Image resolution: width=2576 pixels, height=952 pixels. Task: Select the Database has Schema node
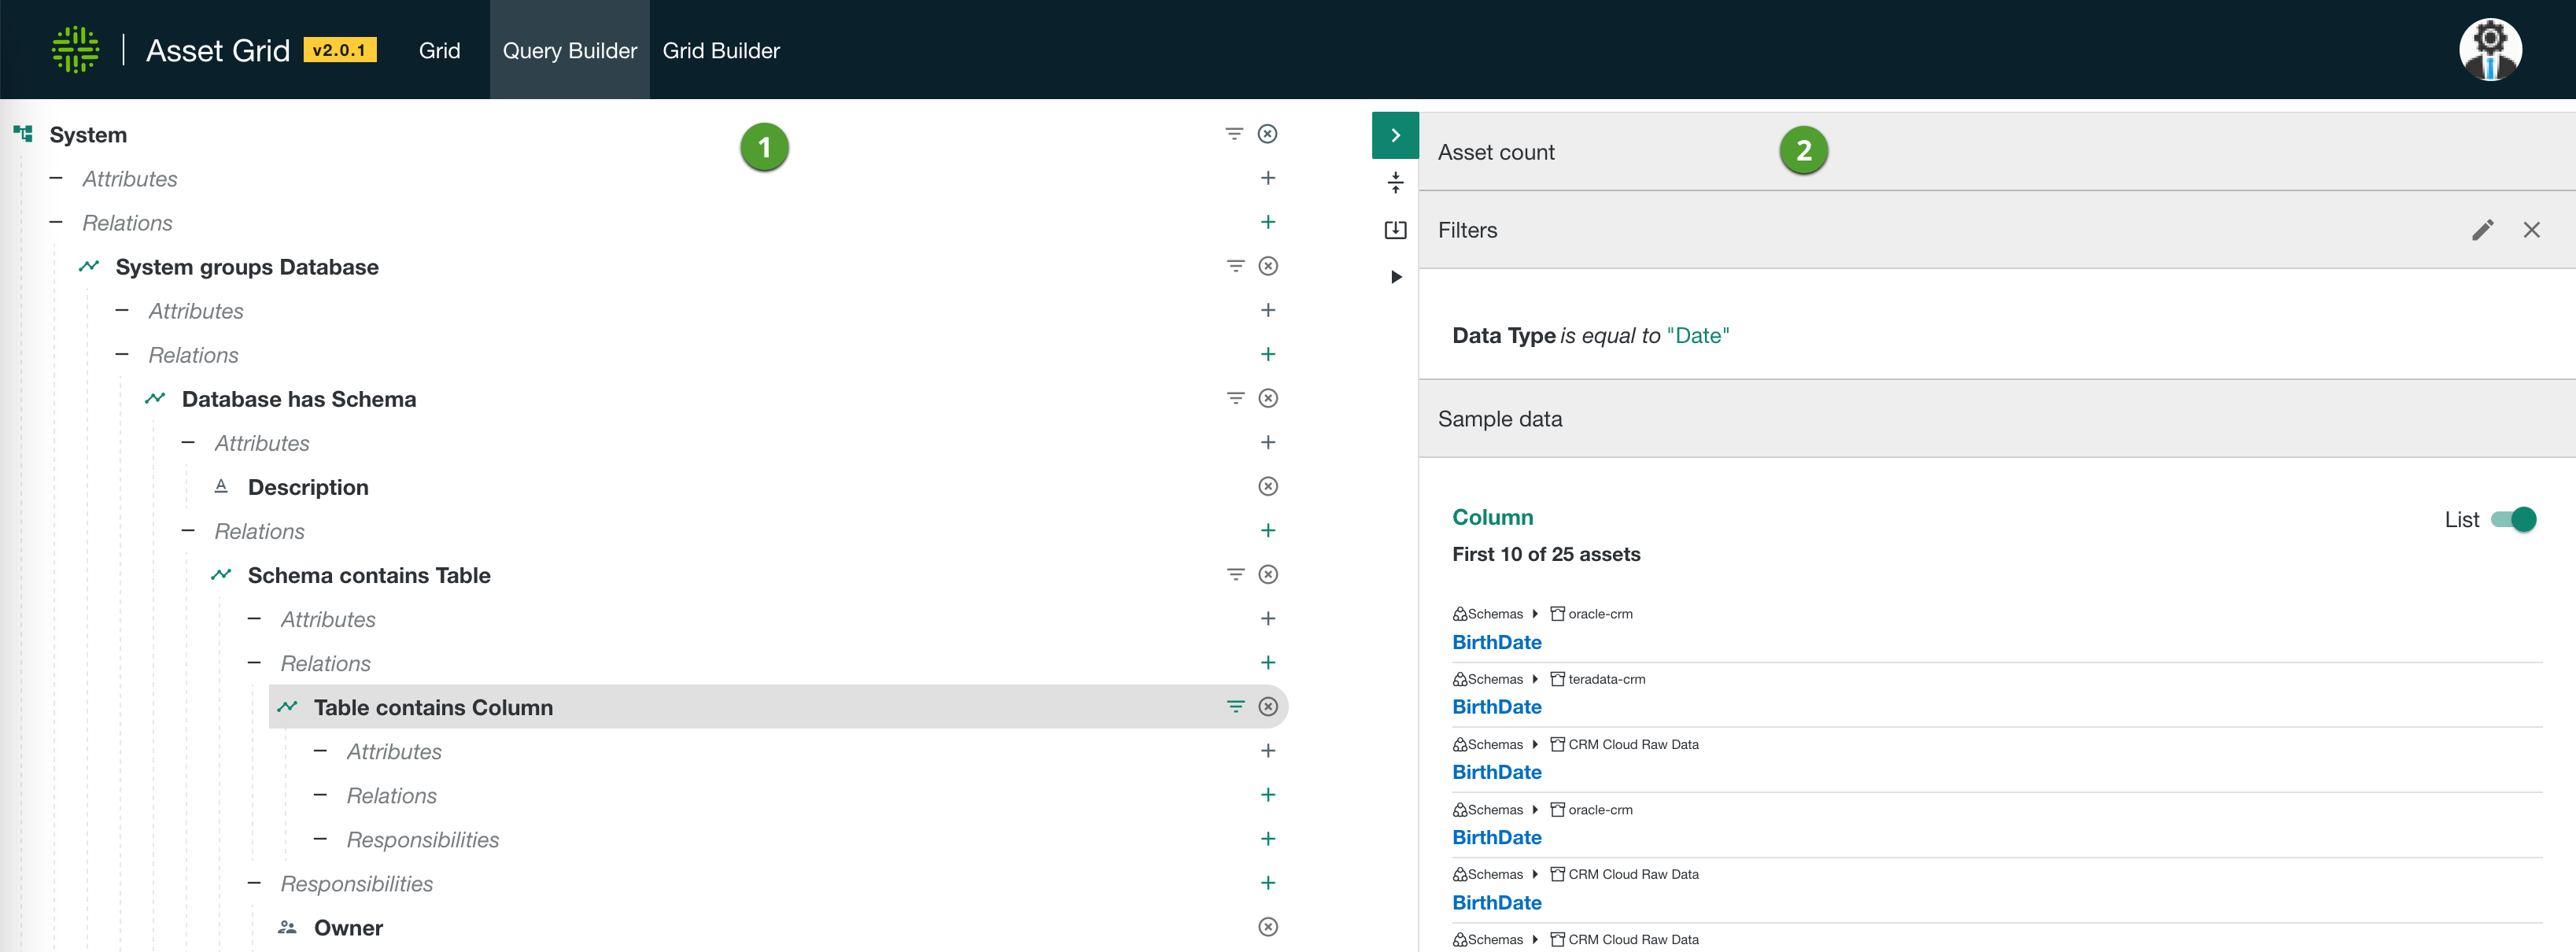(x=299, y=399)
